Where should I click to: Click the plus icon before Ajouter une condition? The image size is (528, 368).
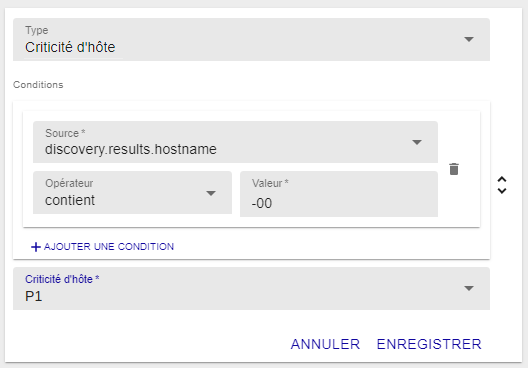click(36, 247)
